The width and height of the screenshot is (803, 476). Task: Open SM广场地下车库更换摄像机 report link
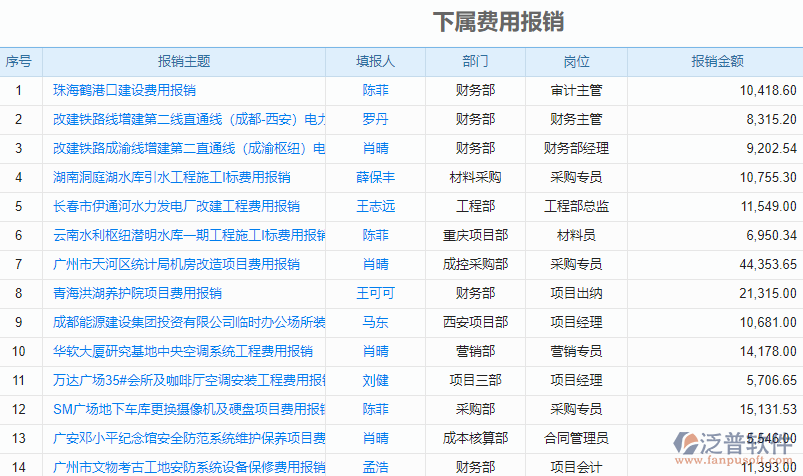point(189,409)
